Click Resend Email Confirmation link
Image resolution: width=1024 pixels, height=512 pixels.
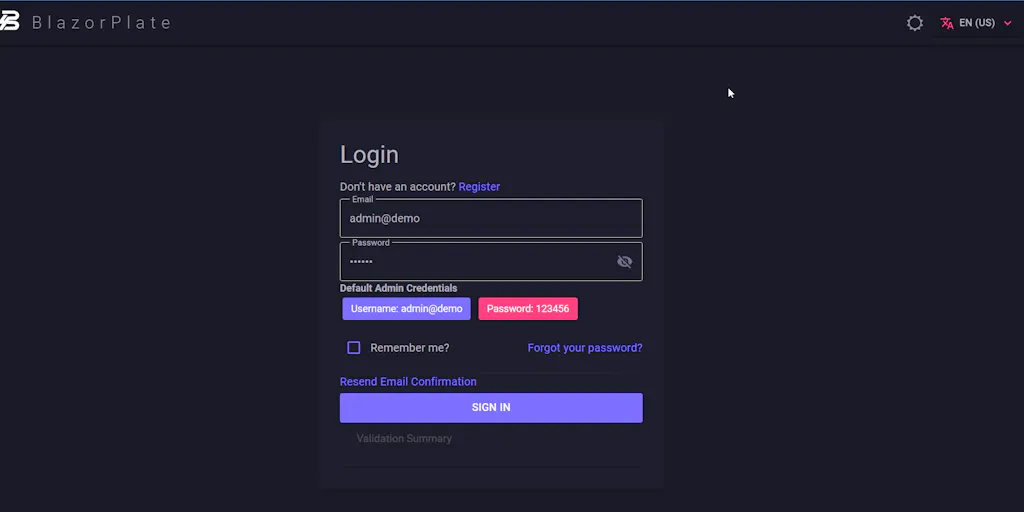[x=408, y=381]
